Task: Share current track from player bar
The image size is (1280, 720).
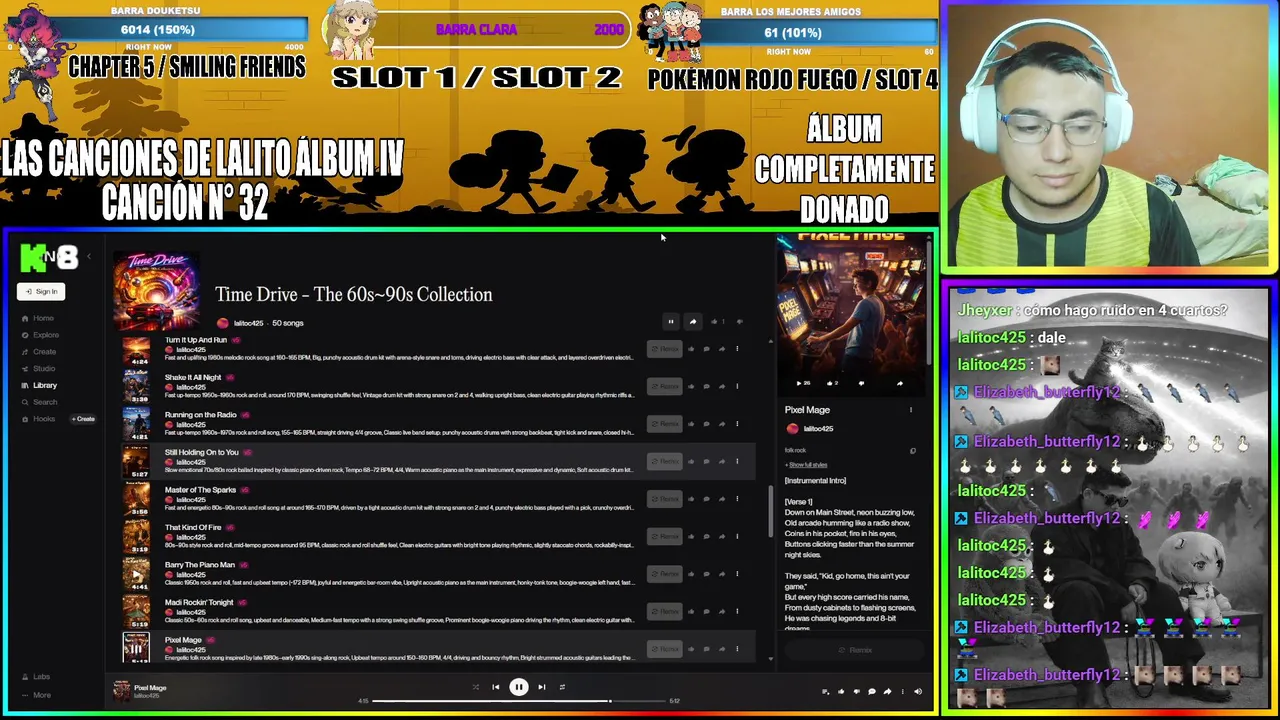Action: click(x=886, y=691)
